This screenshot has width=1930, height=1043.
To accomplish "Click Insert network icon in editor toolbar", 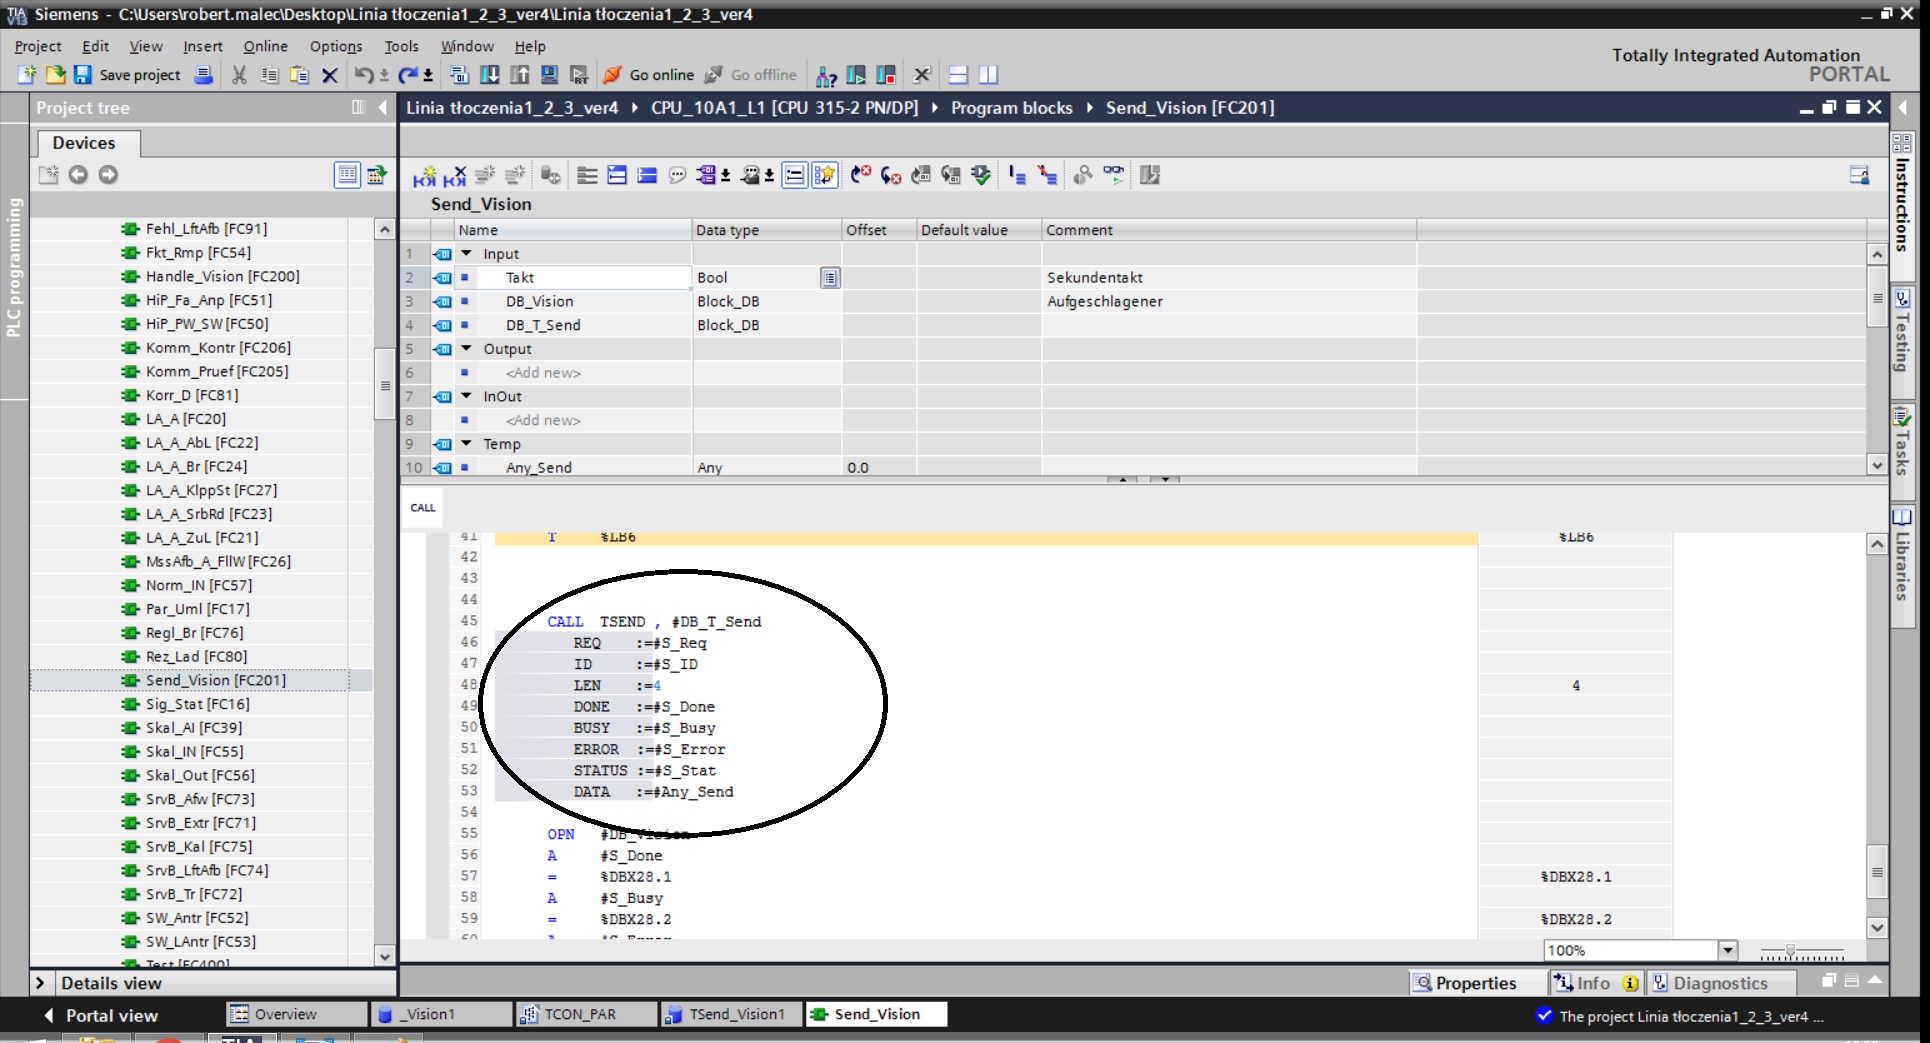I will [x=424, y=176].
